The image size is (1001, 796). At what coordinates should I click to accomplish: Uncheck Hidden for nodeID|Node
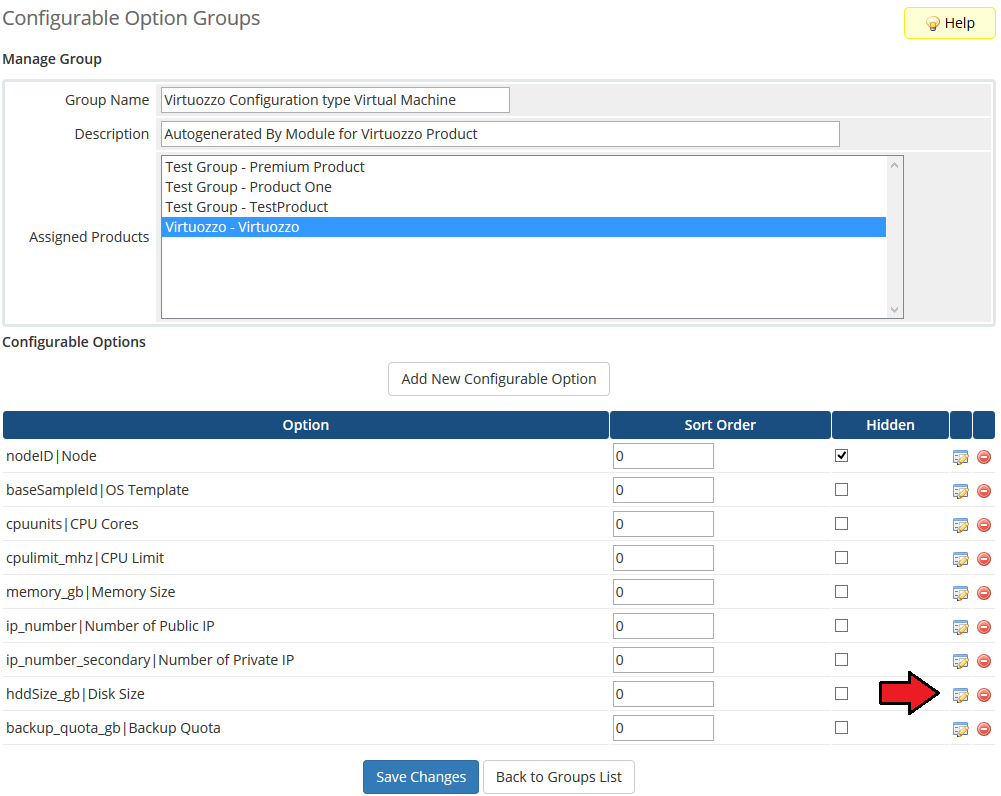(841, 456)
